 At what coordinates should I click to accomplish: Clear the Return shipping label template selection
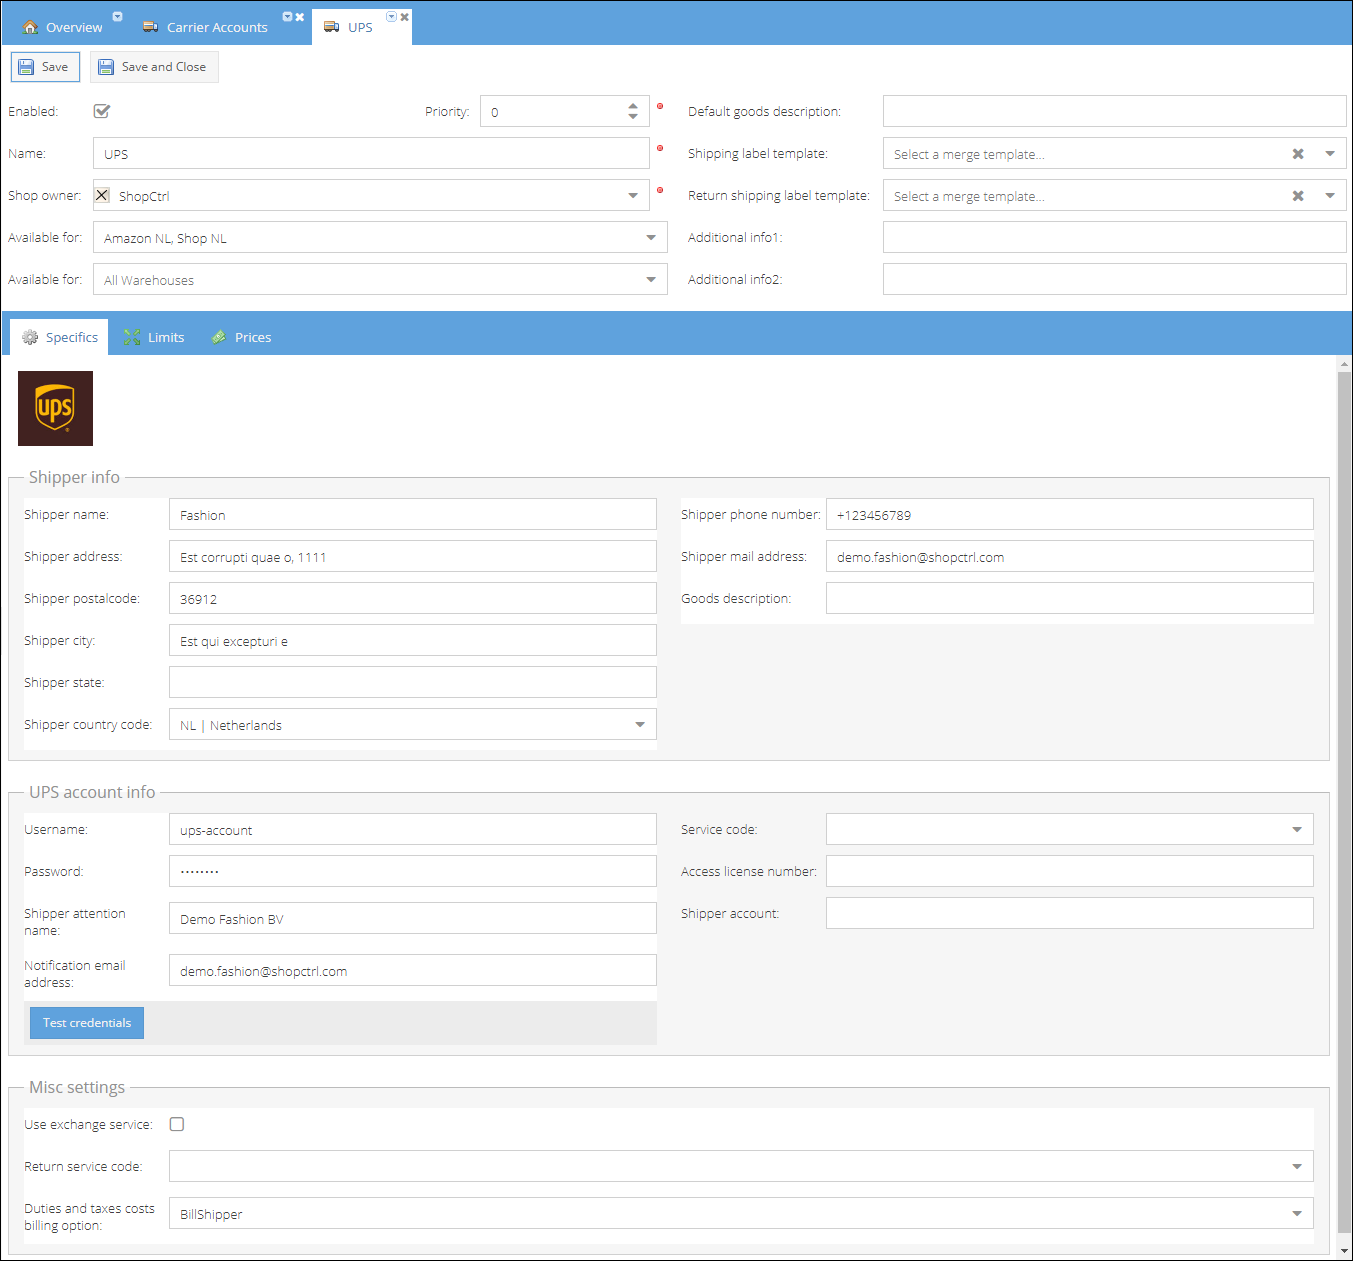[1298, 196]
